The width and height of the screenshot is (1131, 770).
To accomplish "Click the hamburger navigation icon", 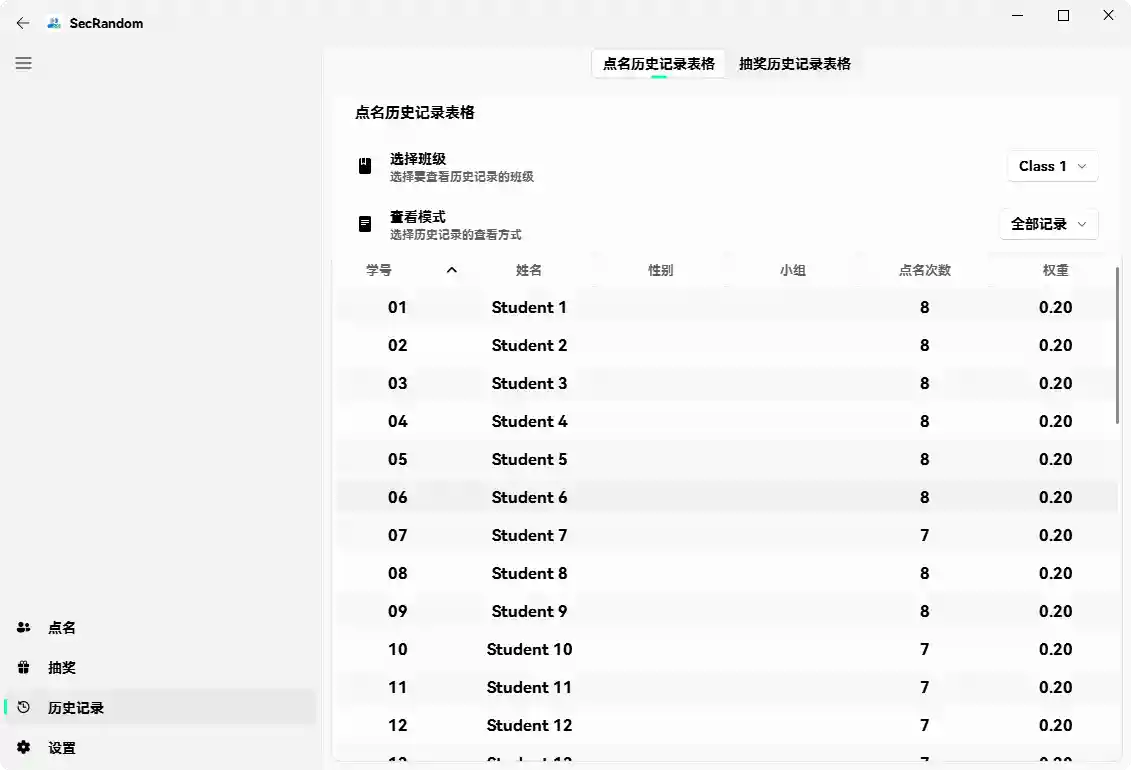I will 23,63.
